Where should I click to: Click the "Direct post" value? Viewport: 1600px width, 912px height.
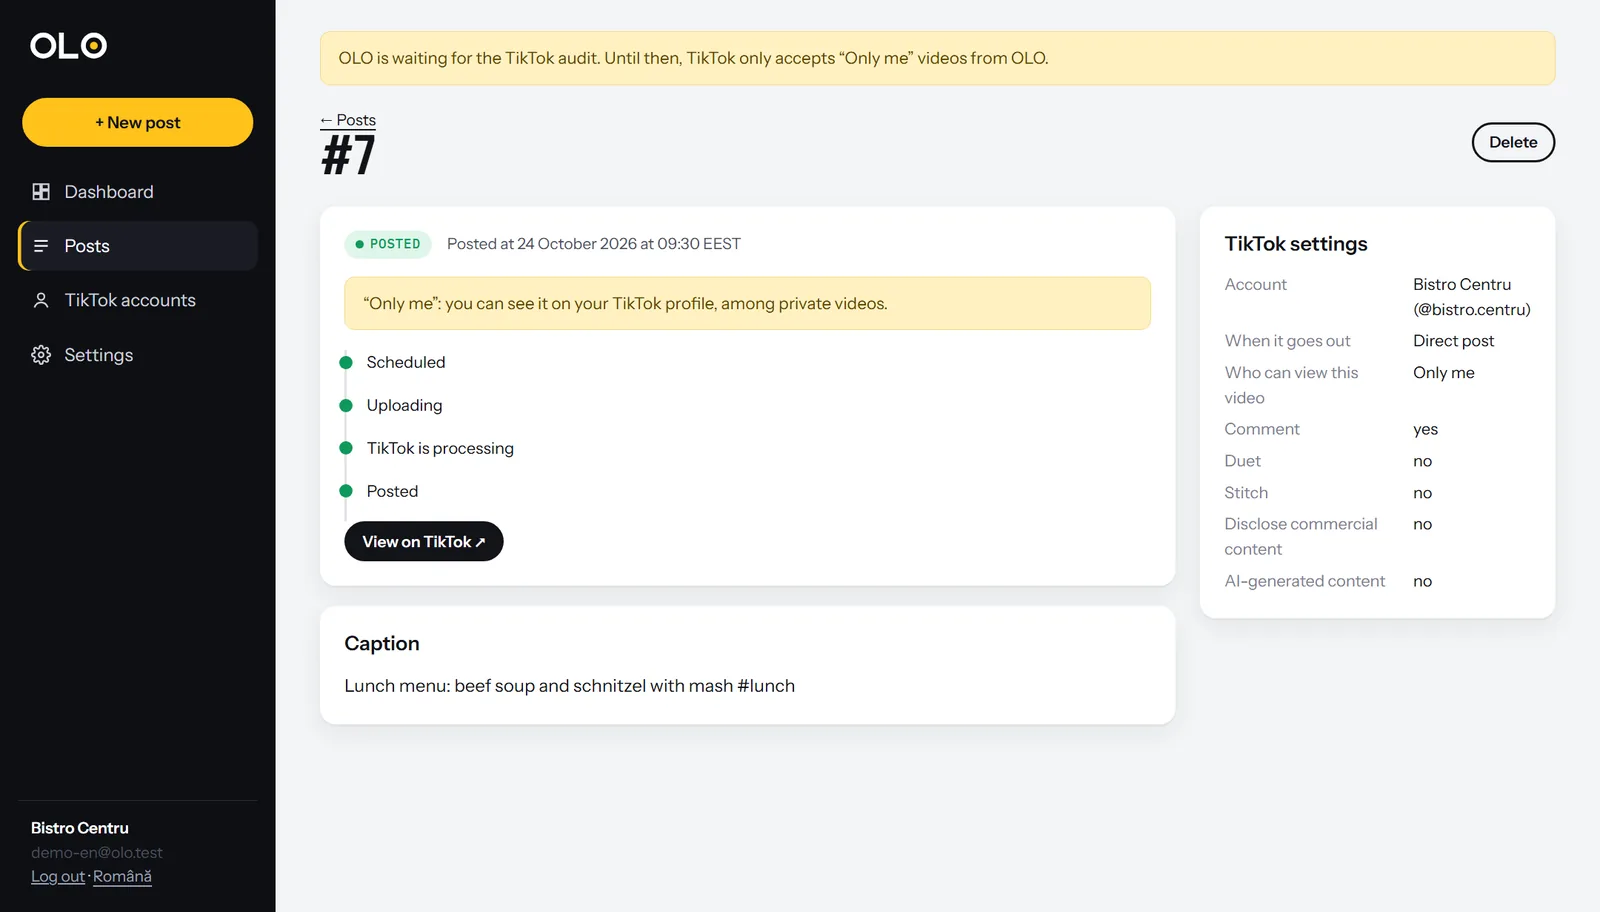tap(1453, 341)
